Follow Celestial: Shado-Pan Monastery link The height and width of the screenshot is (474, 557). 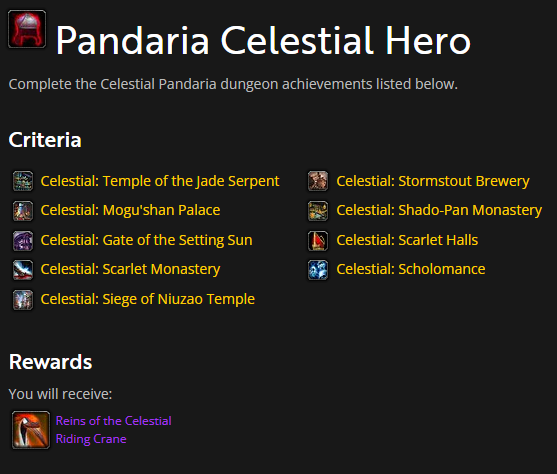tap(439, 210)
